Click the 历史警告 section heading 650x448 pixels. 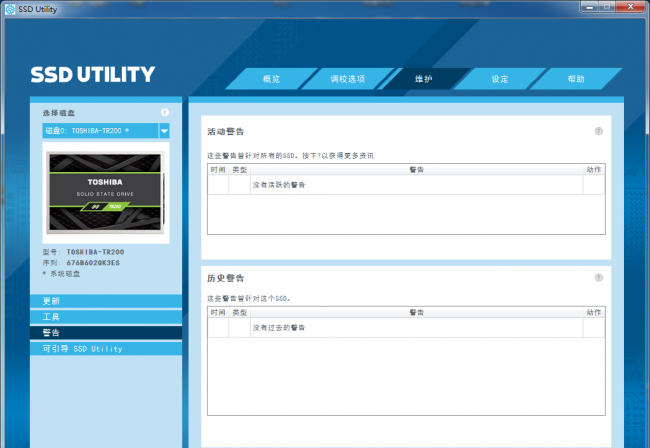[x=226, y=278]
